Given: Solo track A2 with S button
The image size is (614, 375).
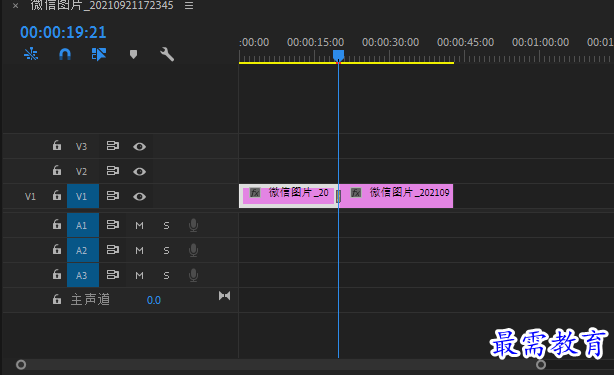Looking at the screenshot, I should pyautogui.click(x=166, y=251).
